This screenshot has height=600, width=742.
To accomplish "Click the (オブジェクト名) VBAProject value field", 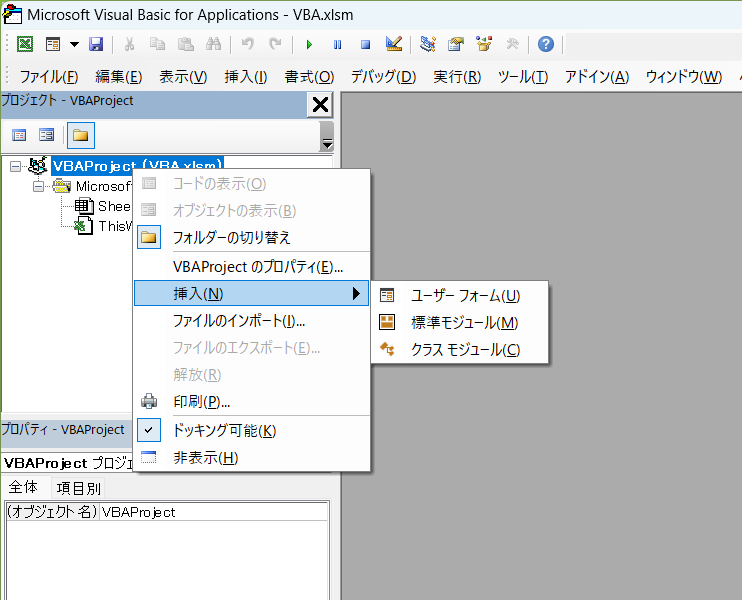I will pos(213,512).
